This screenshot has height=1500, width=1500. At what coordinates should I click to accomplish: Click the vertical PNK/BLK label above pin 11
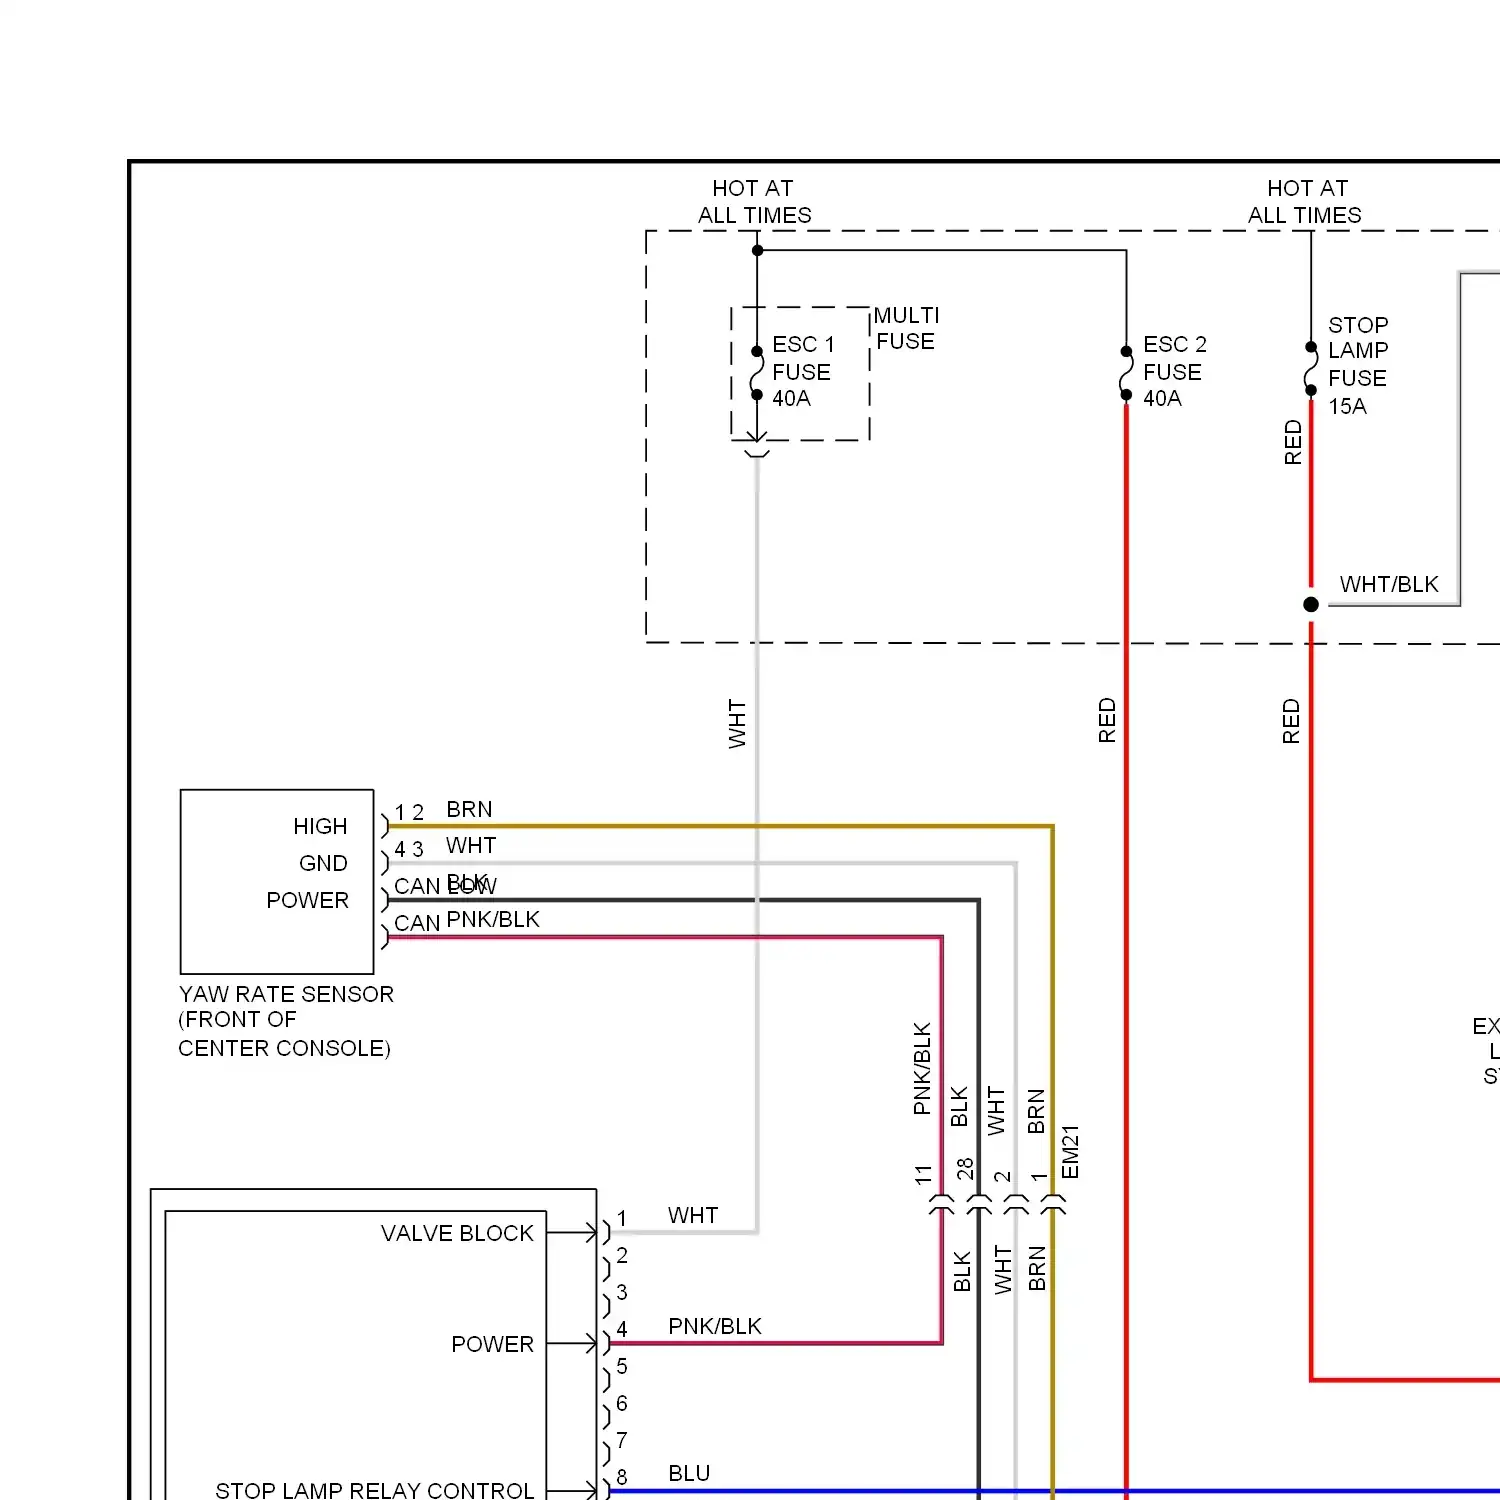coord(922,1069)
